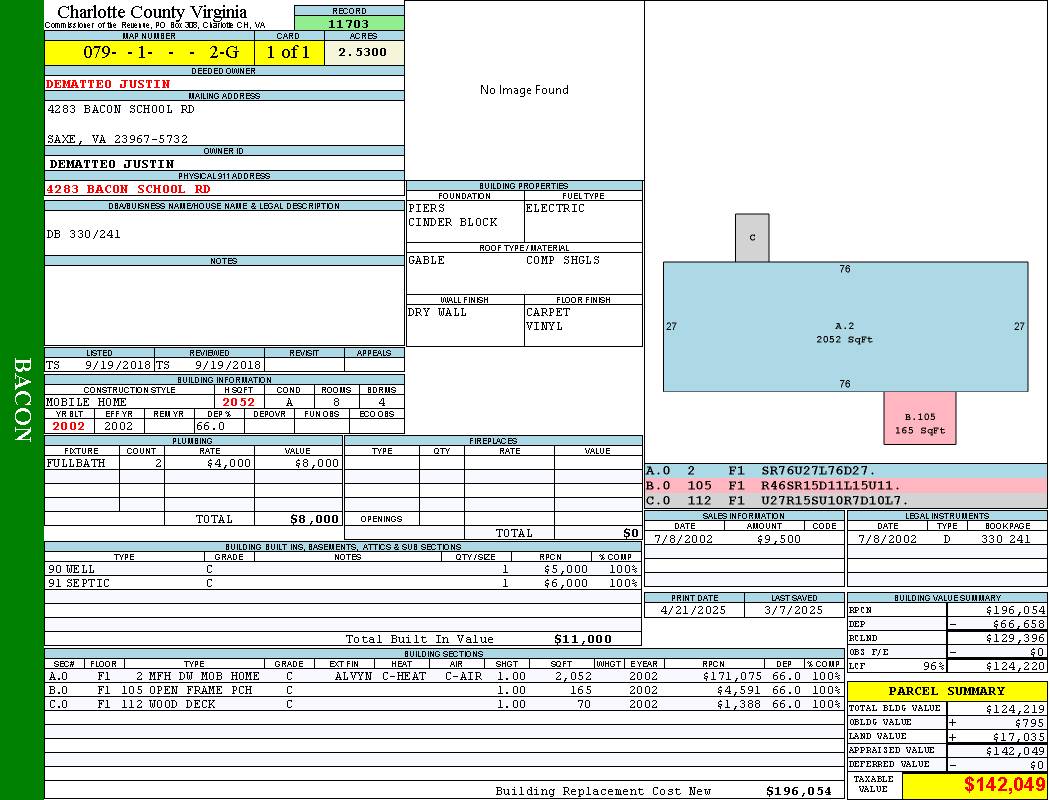Viewport: 1050px width, 800px height.
Task: Click the total bldg value $124,219
Action: click(1015, 708)
